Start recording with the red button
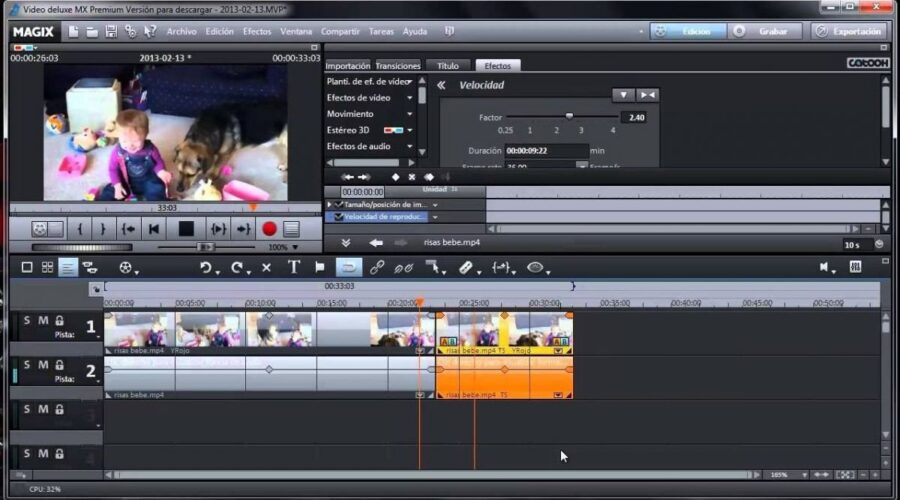 (x=269, y=229)
